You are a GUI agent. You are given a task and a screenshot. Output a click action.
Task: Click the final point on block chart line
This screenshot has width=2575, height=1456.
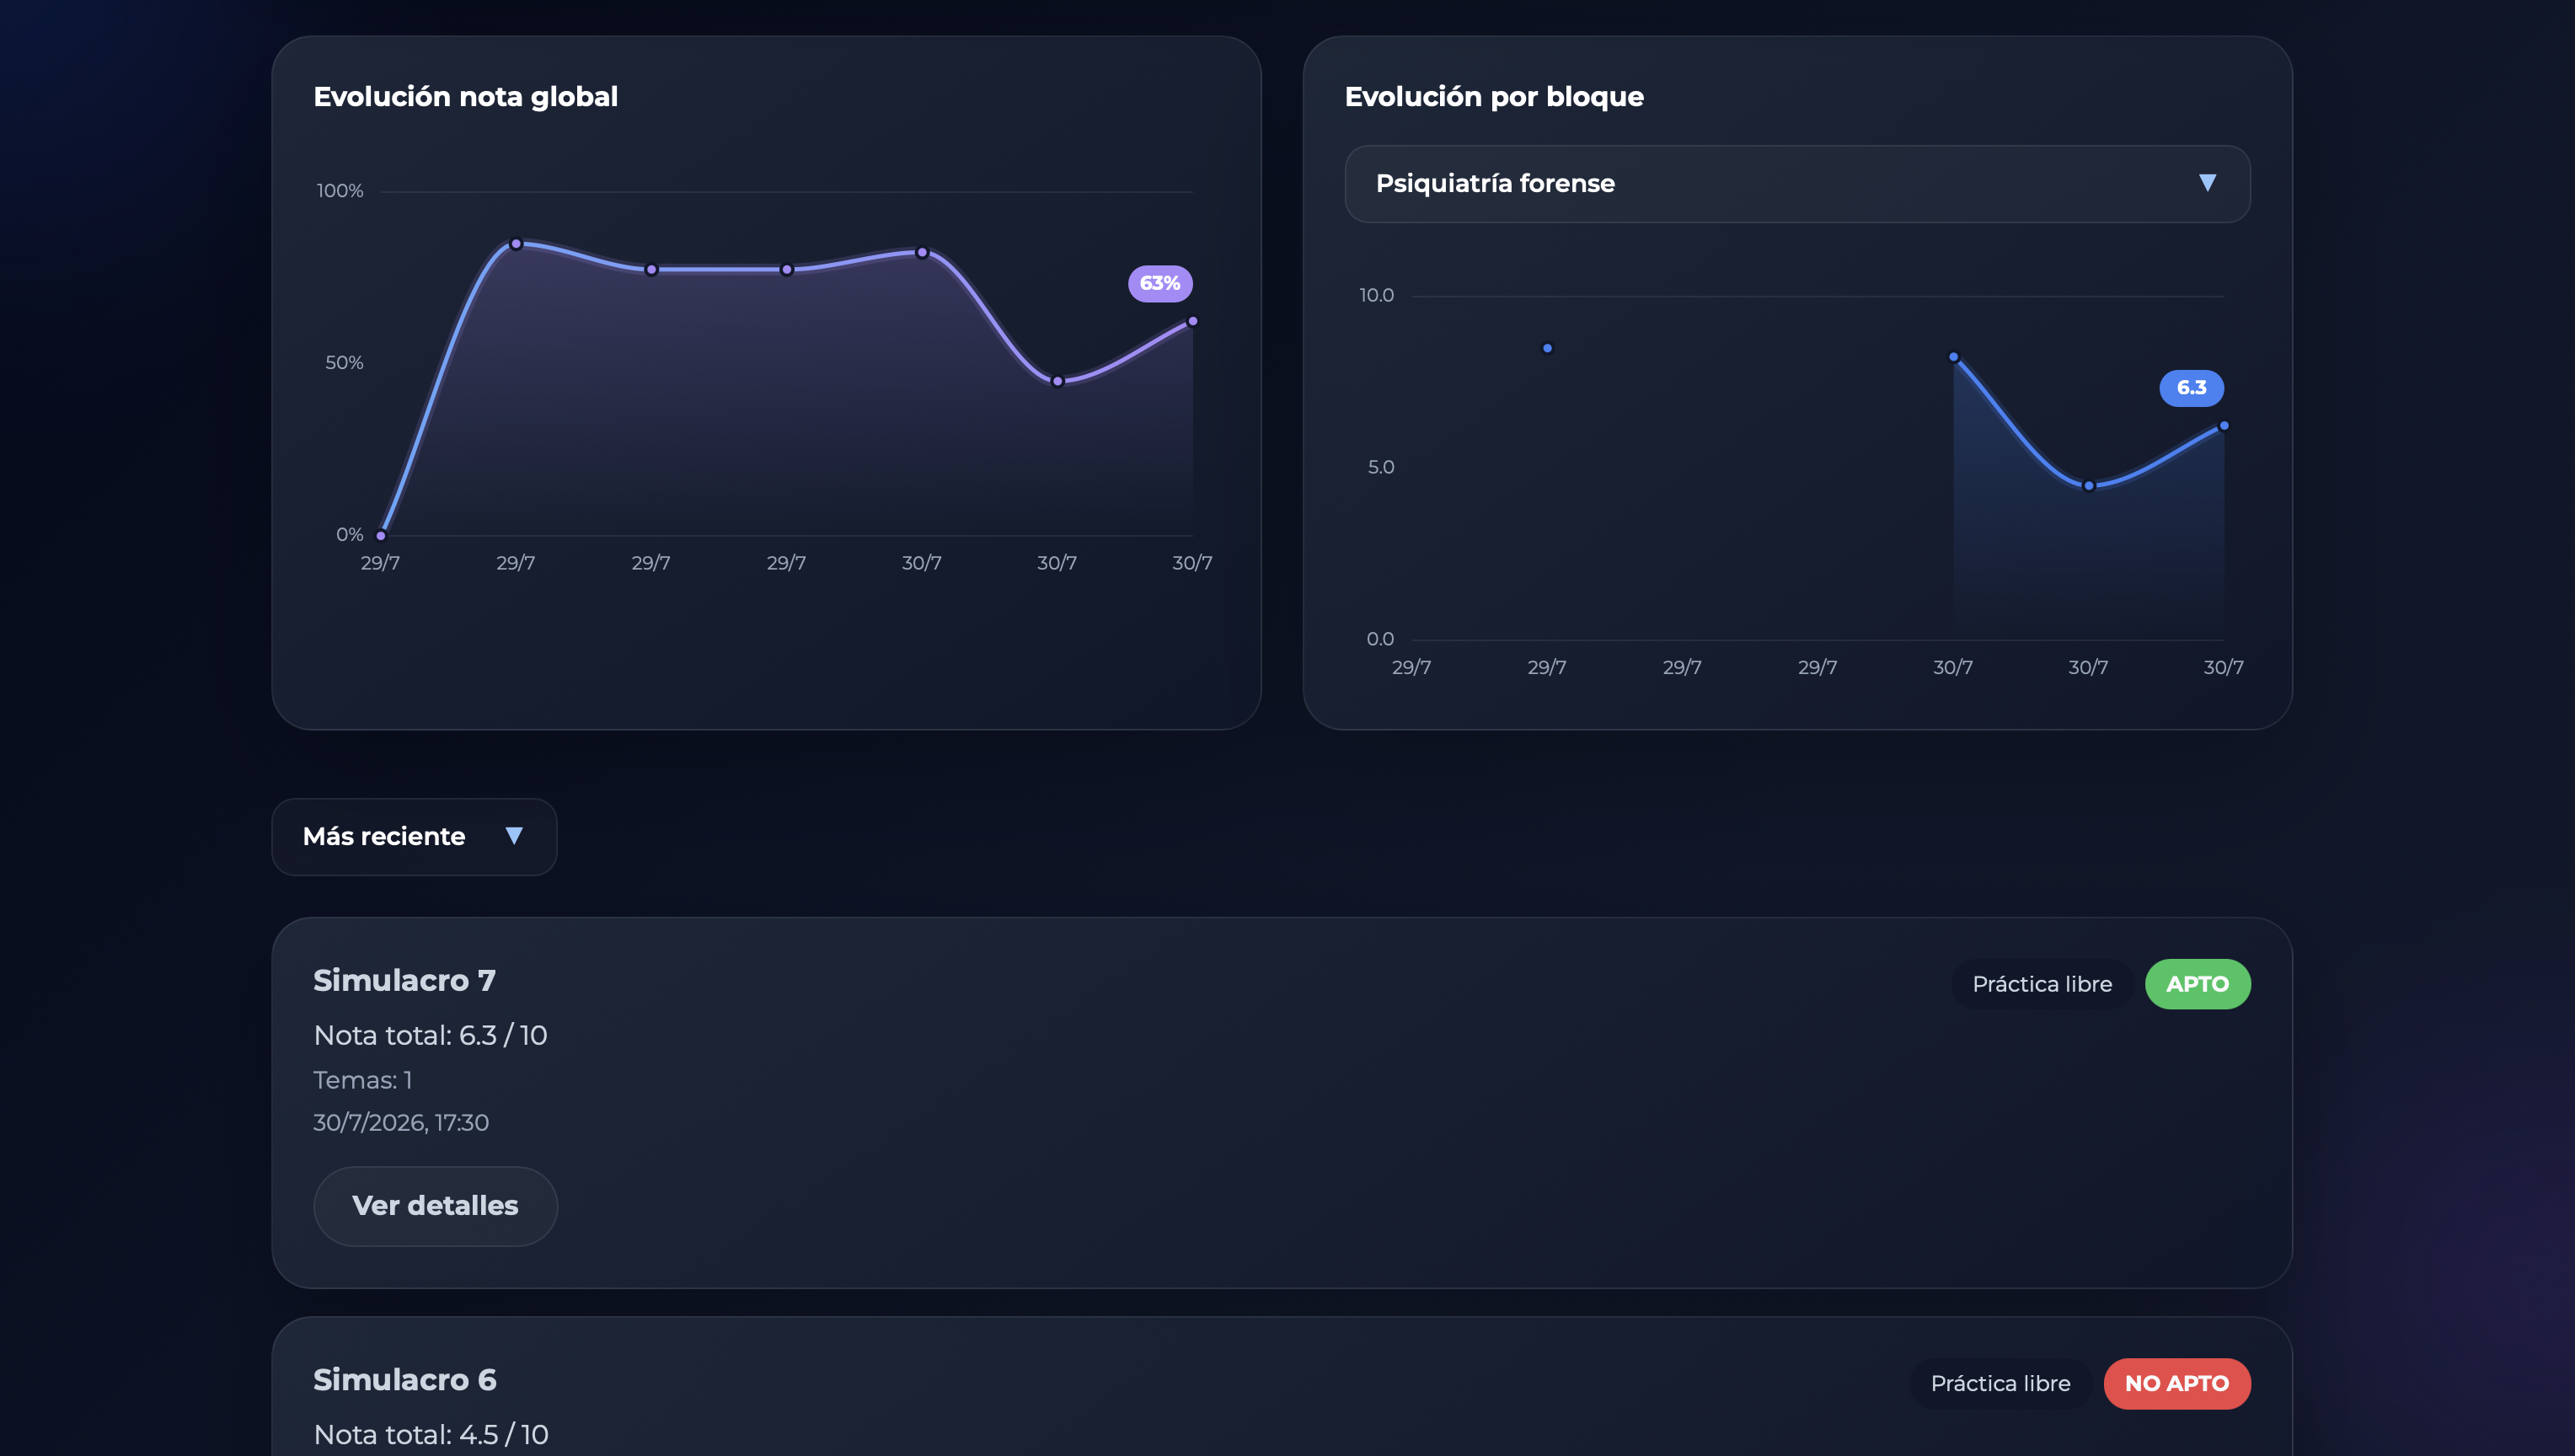point(2224,426)
